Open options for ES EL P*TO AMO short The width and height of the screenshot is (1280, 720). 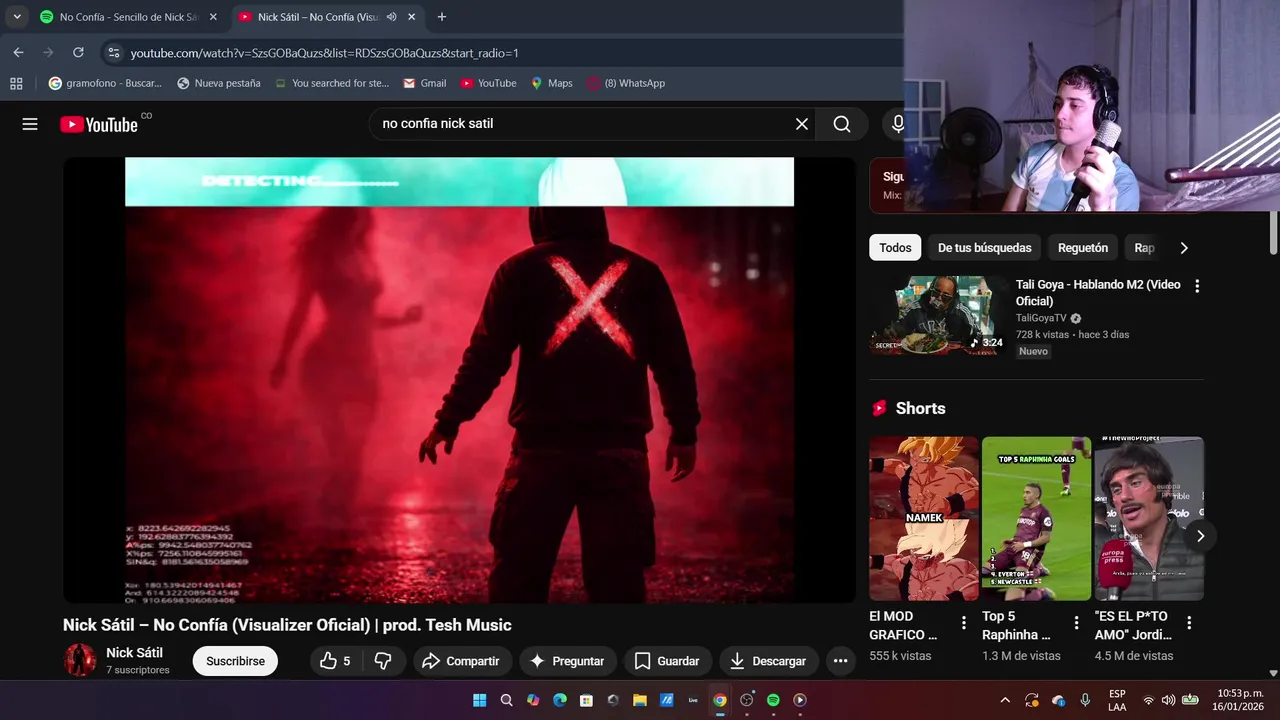[x=1189, y=623]
